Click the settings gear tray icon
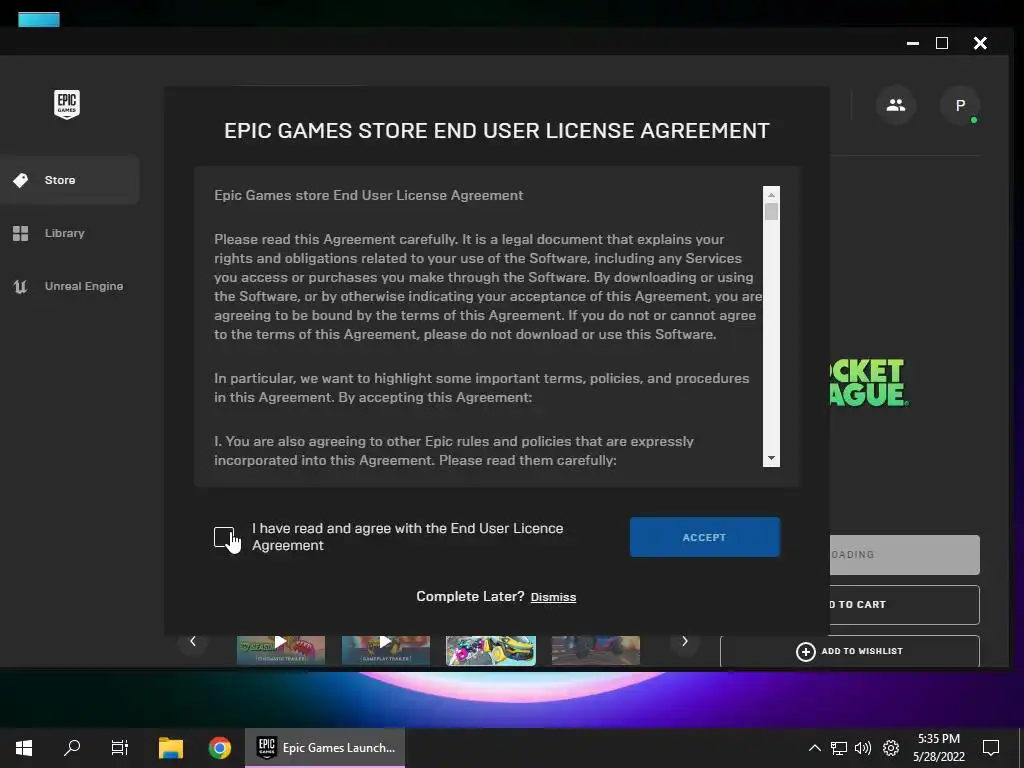This screenshot has width=1024, height=768. 891,748
